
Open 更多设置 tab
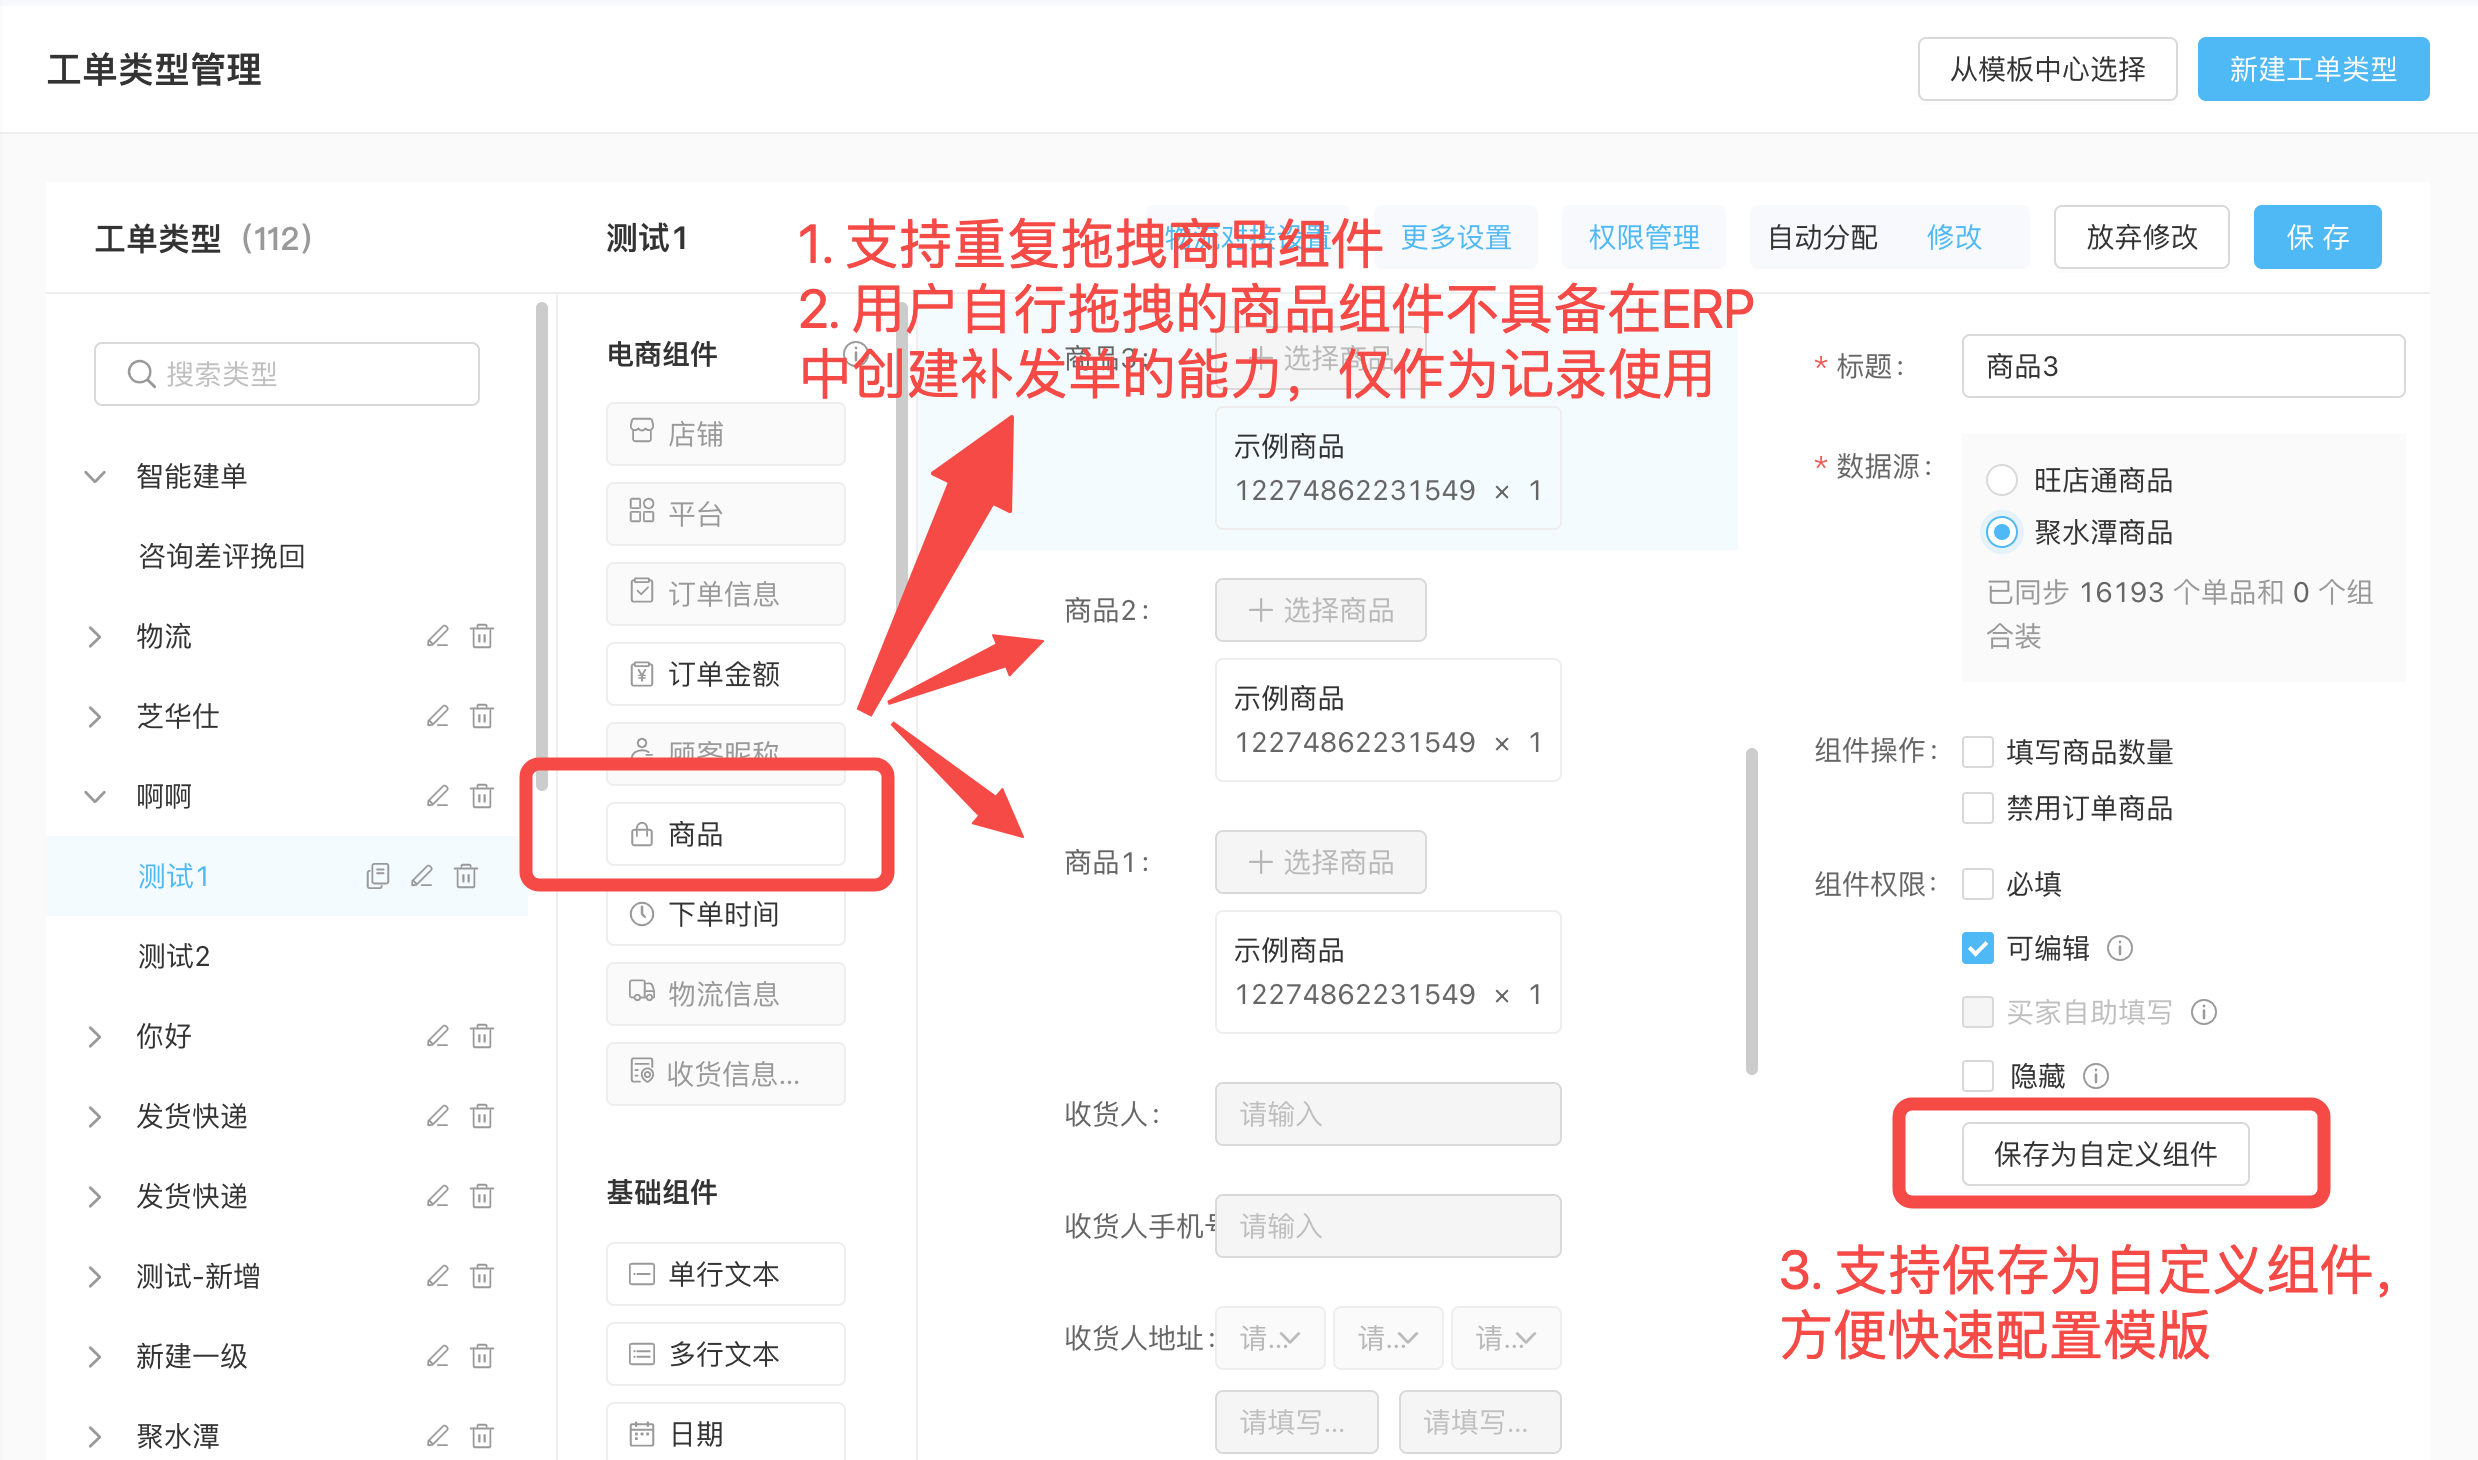coord(1456,237)
